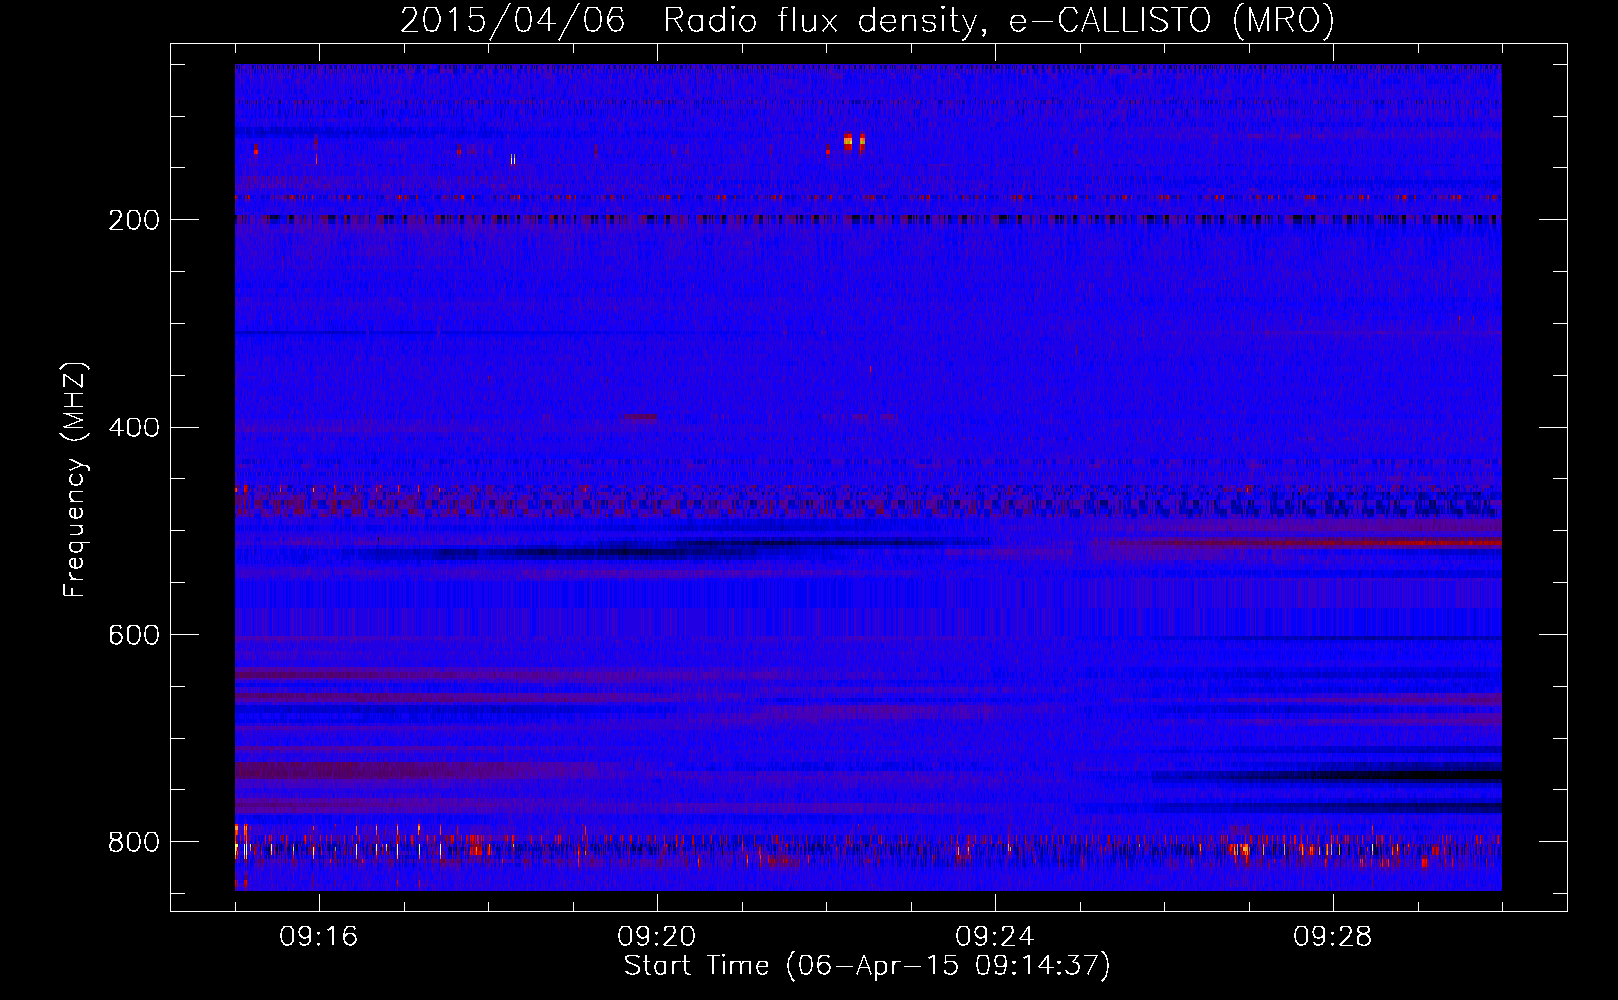This screenshot has width=1618, height=1000.
Task: Click the 09:24 time tick label
Action: 995,937
